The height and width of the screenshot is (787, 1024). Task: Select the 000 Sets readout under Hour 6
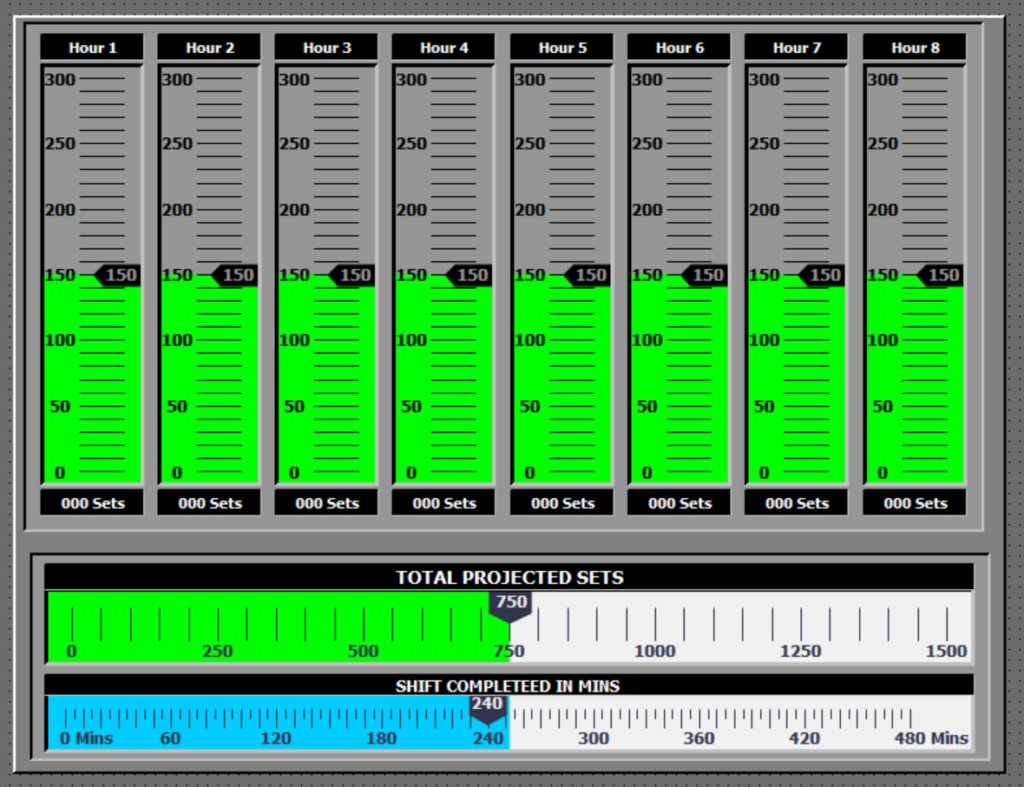click(x=679, y=503)
